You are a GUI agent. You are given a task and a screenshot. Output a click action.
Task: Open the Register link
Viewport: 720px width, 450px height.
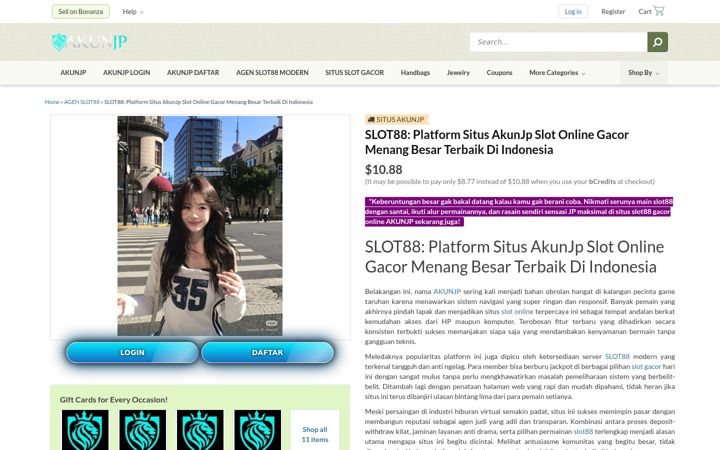pos(613,11)
